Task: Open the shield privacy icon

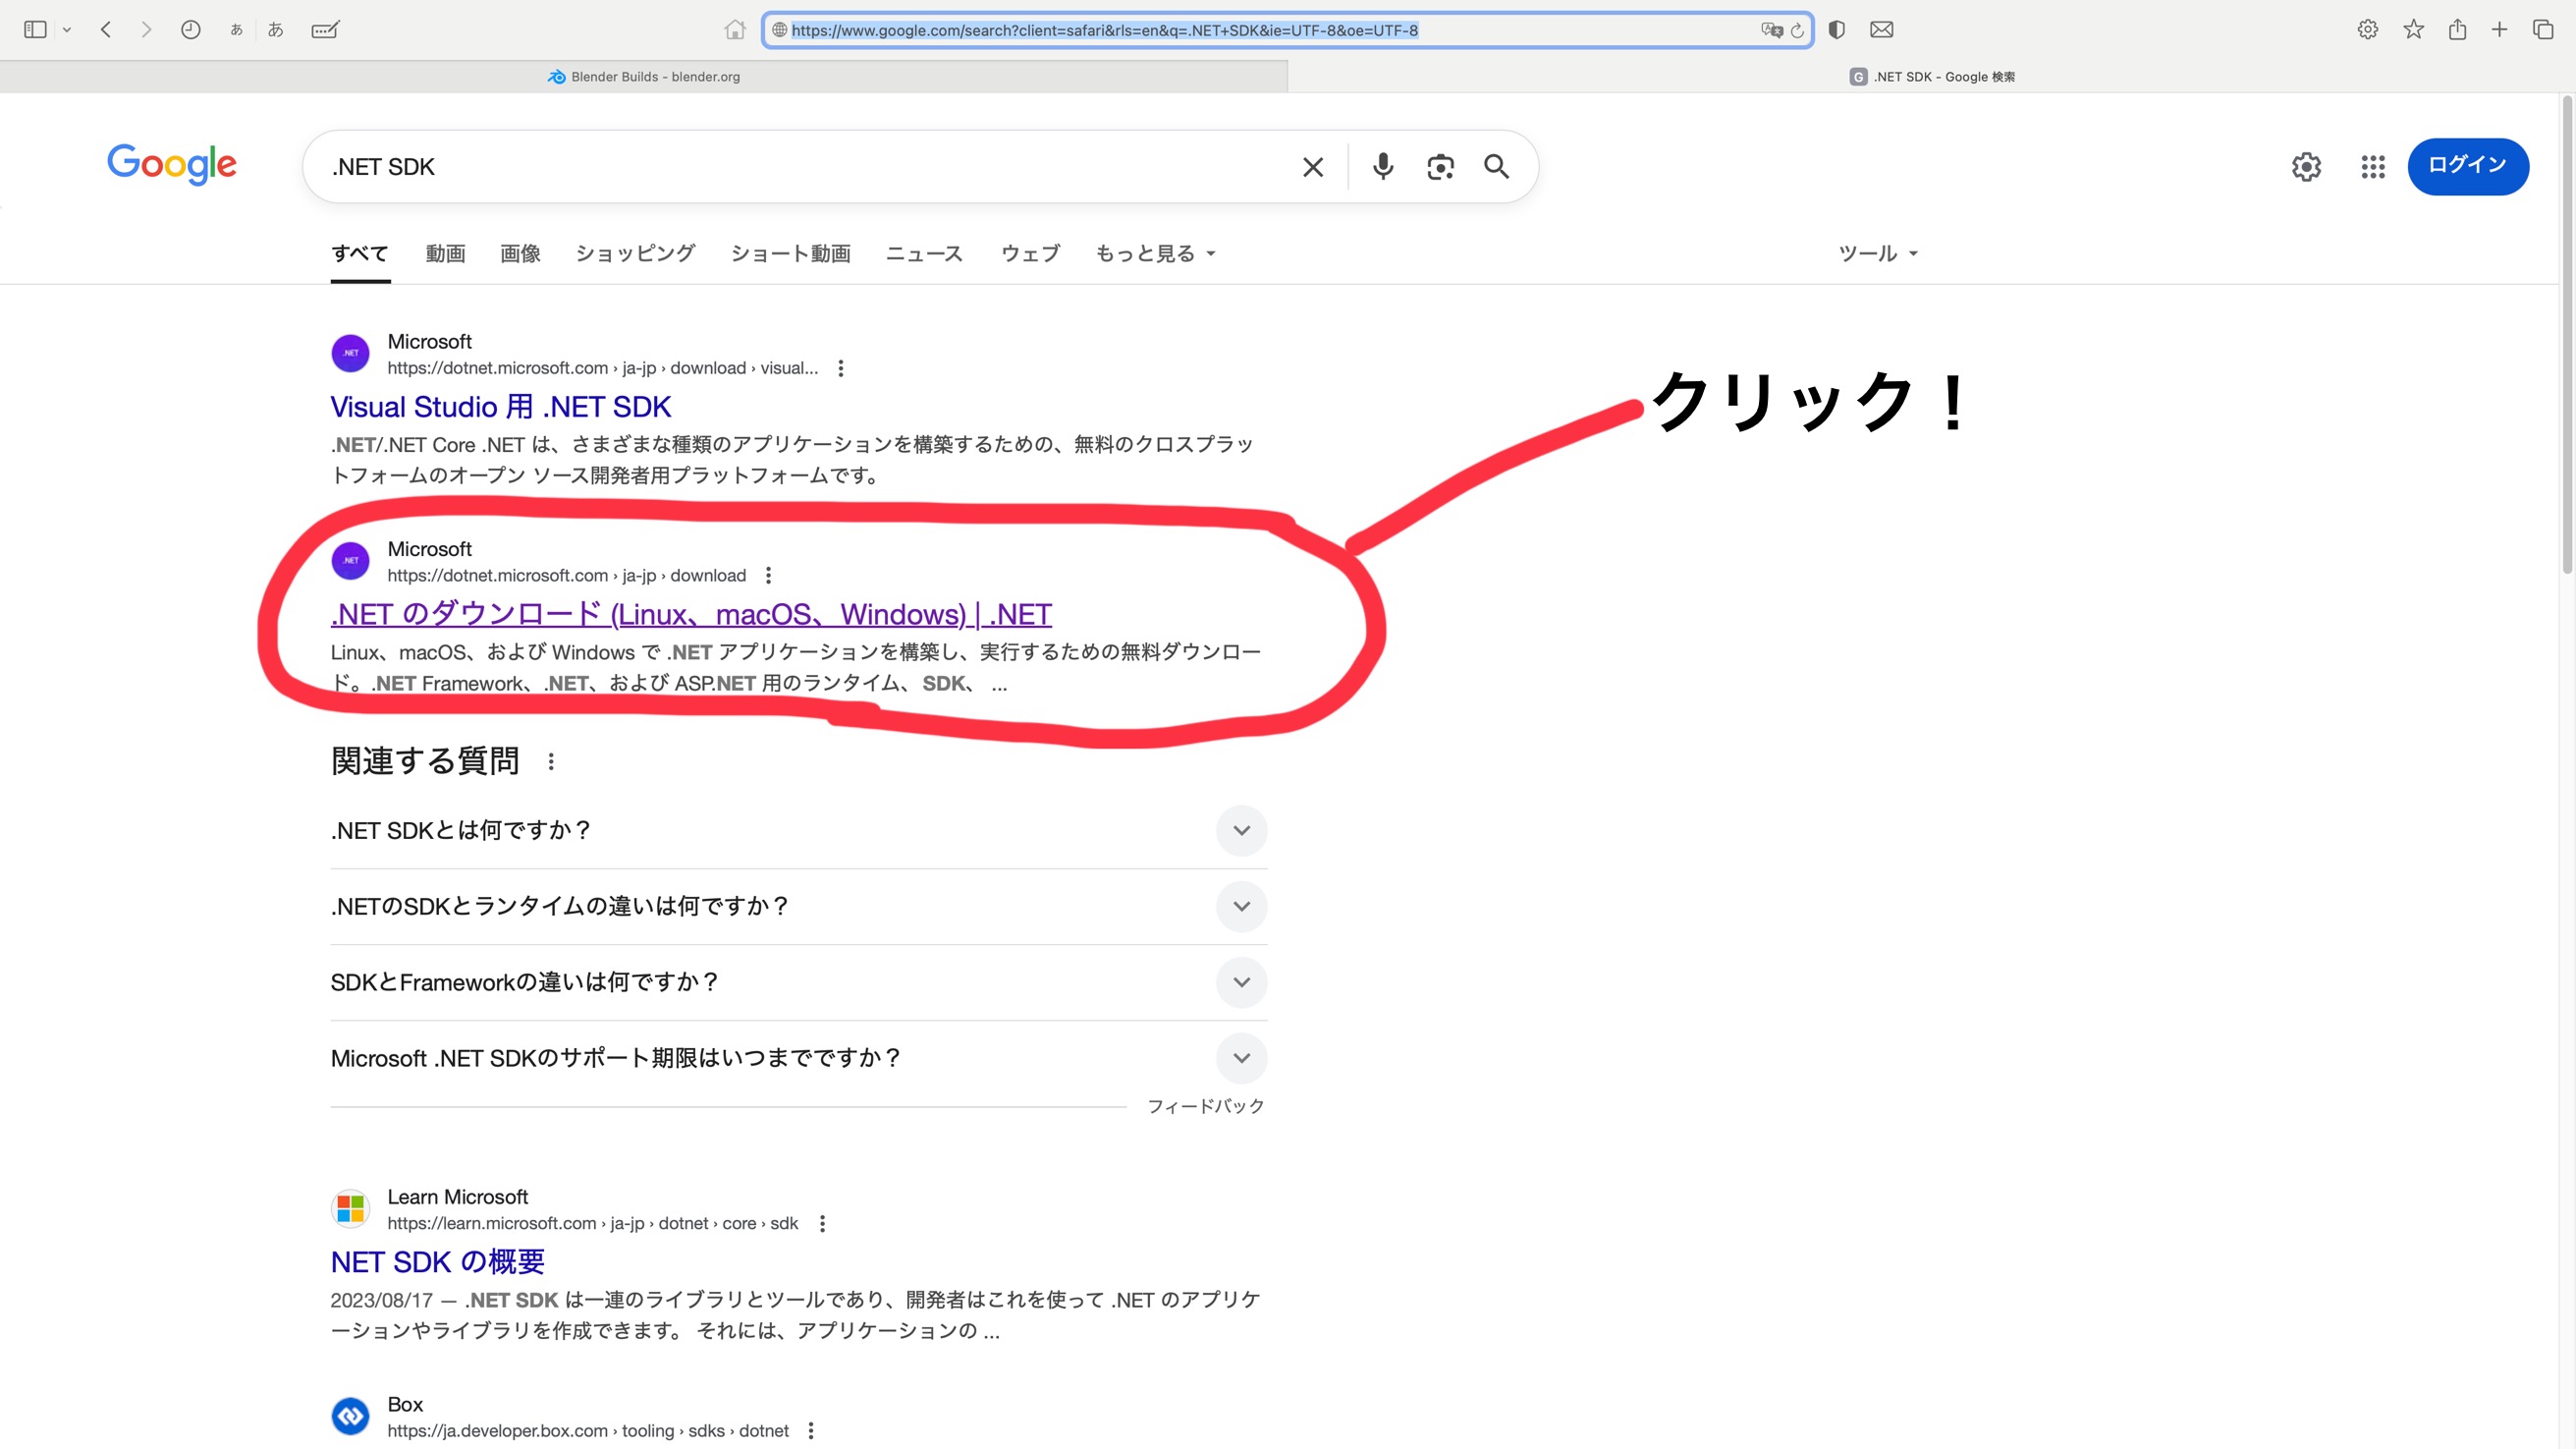Action: [1836, 30]
